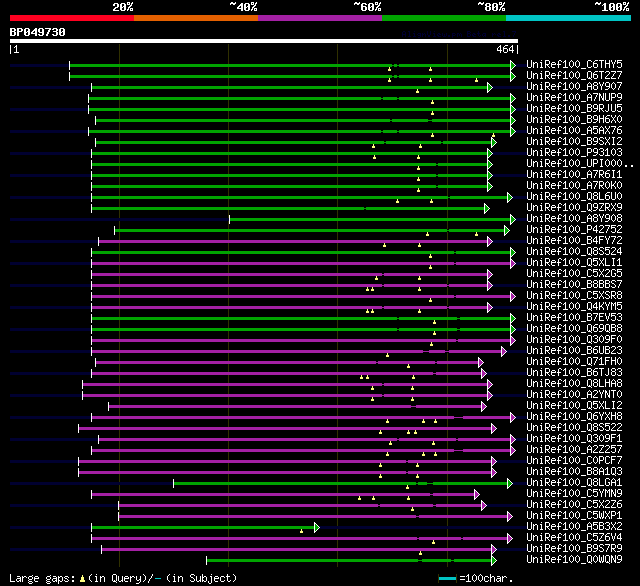Click the UniRef100_A8Y908 label
The image size is (640, 586).
[x=574, y=219]
